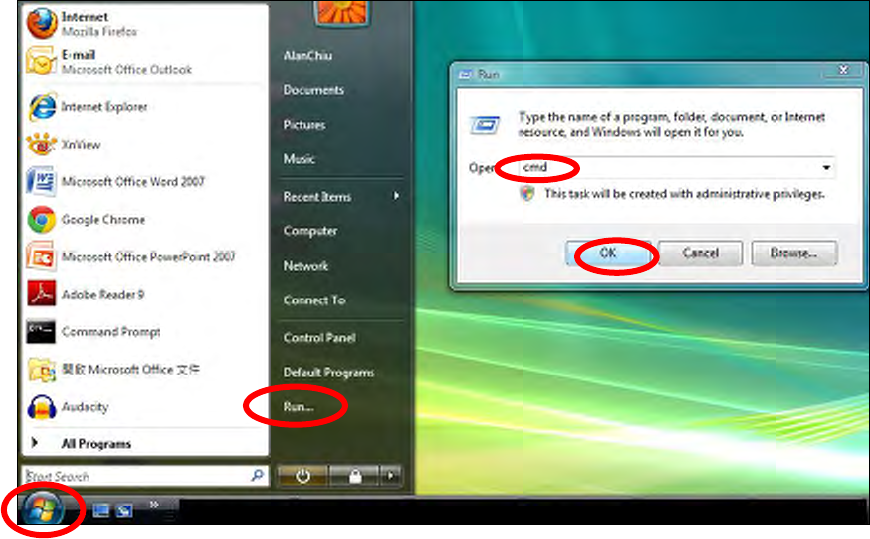Viewport: 870px width, 539px height.
Task: Open Computer from Start menu
Action: coord(310,231)
